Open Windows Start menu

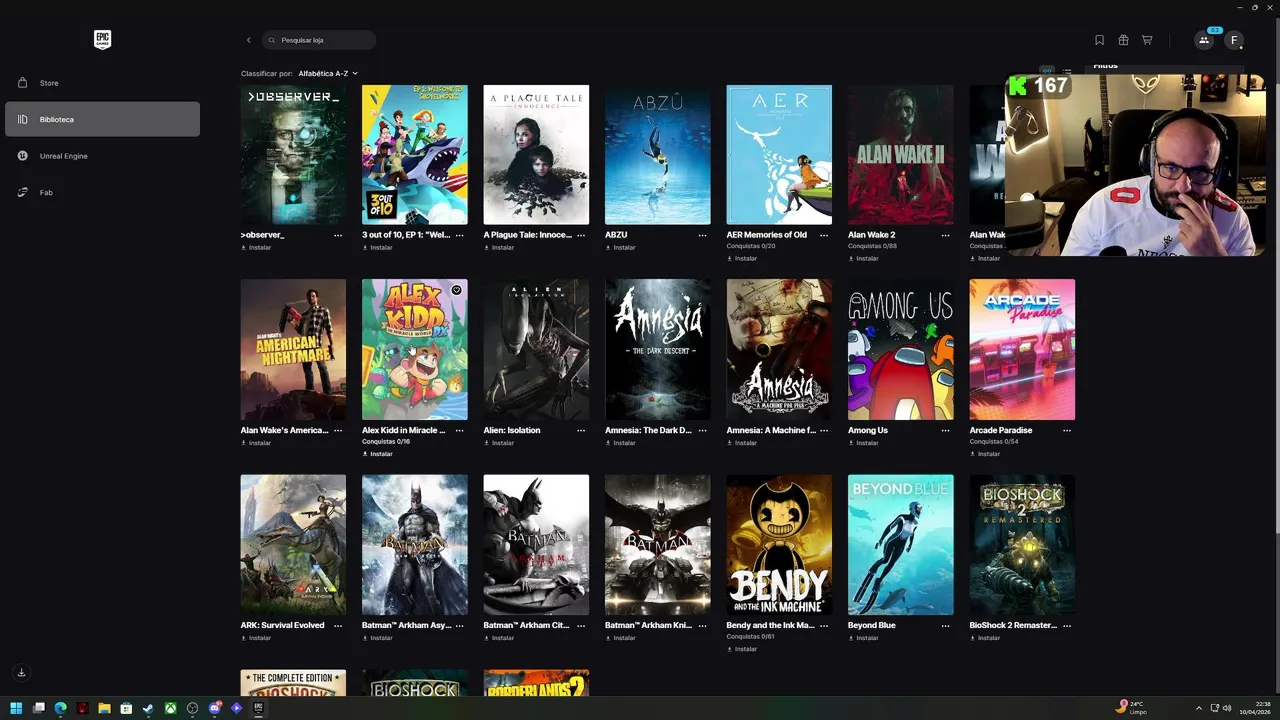pos(16,708)
